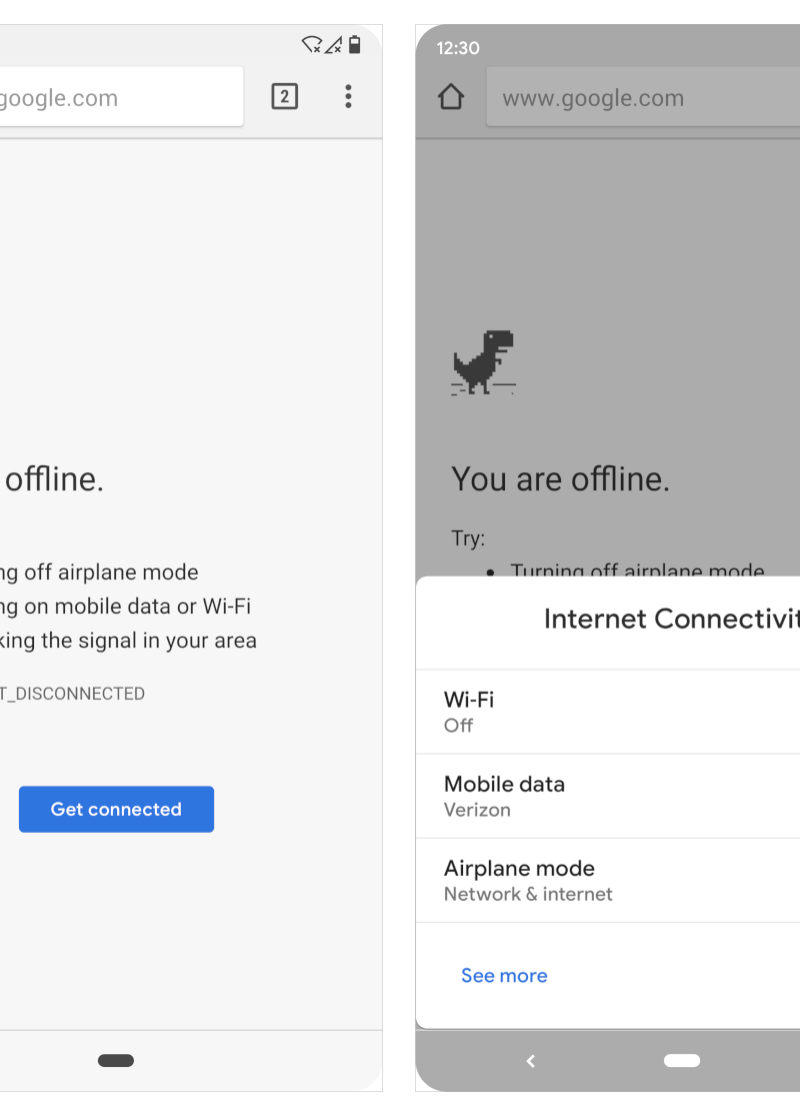The image size is (800, 1108).
Task: Open the tab switcher showing 2 tabs
Action: pos(285,96)
